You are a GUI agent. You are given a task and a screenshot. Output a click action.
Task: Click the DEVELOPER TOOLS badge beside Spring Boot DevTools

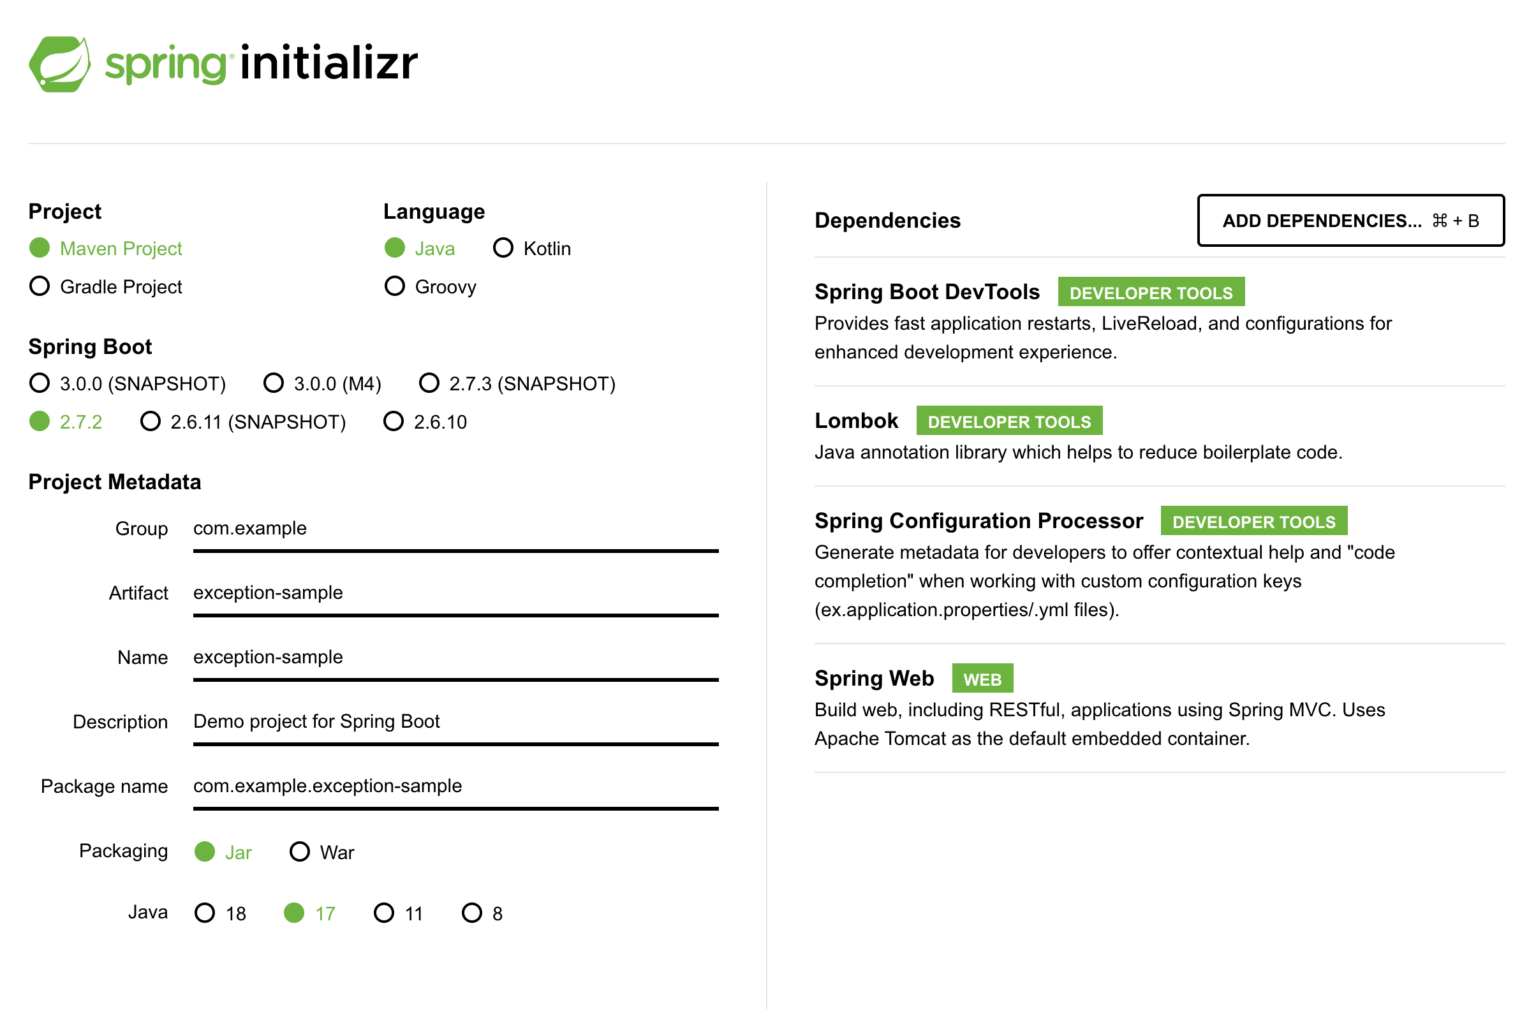pyautogui.click(x=1151, y=292)
